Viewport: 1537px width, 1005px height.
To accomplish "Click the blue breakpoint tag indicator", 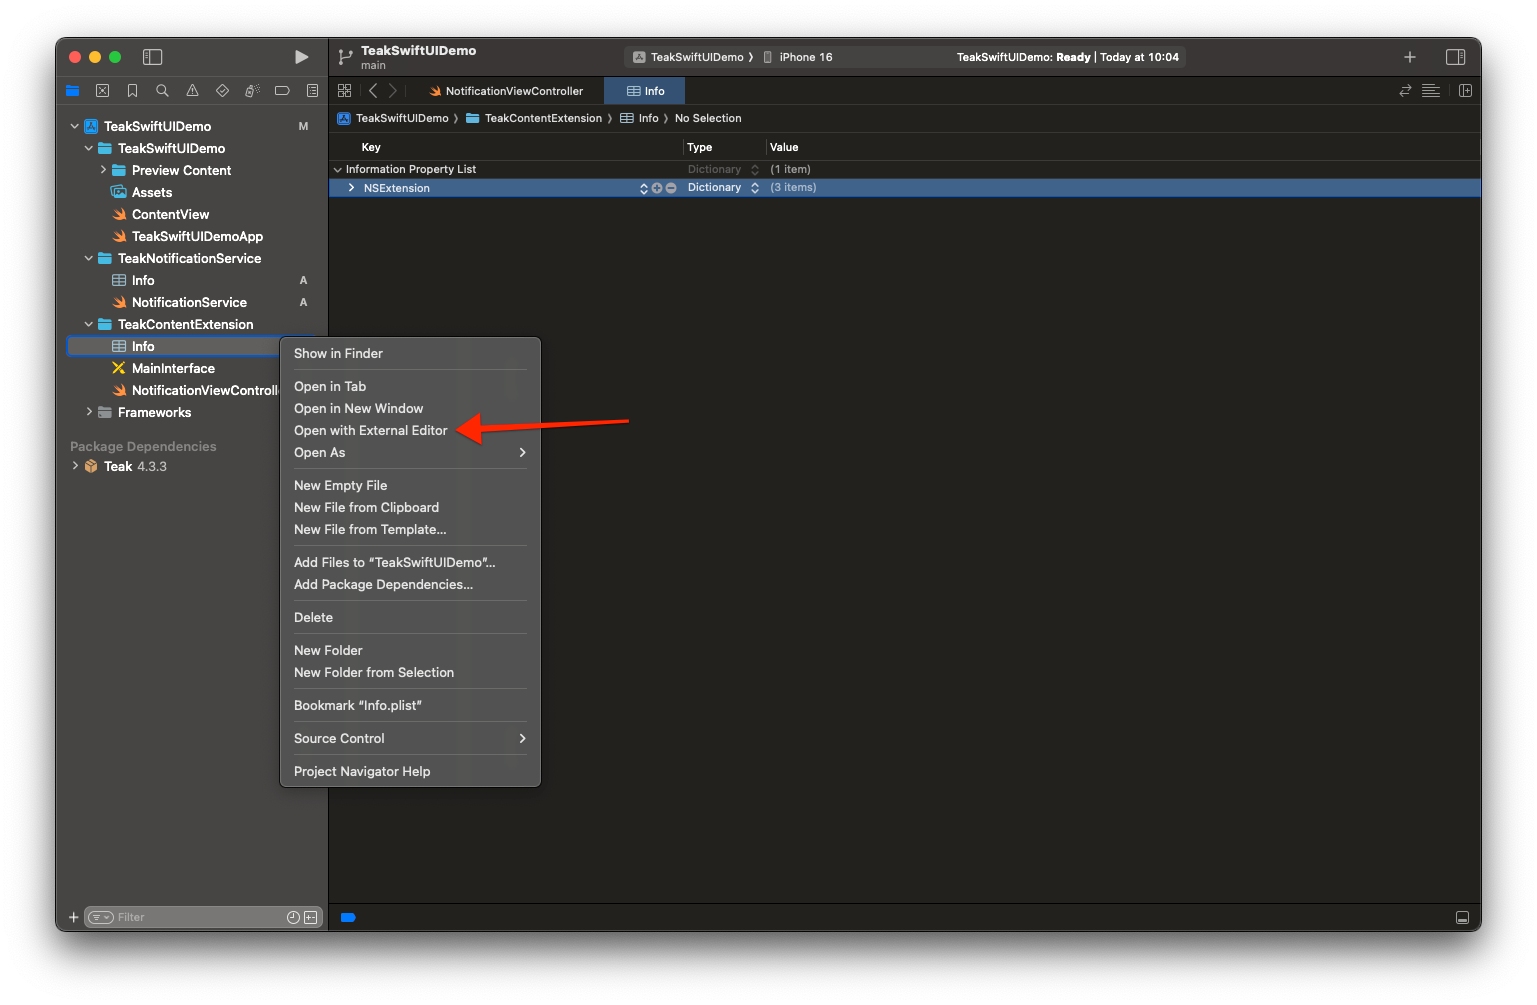I will tap(348, 917).
